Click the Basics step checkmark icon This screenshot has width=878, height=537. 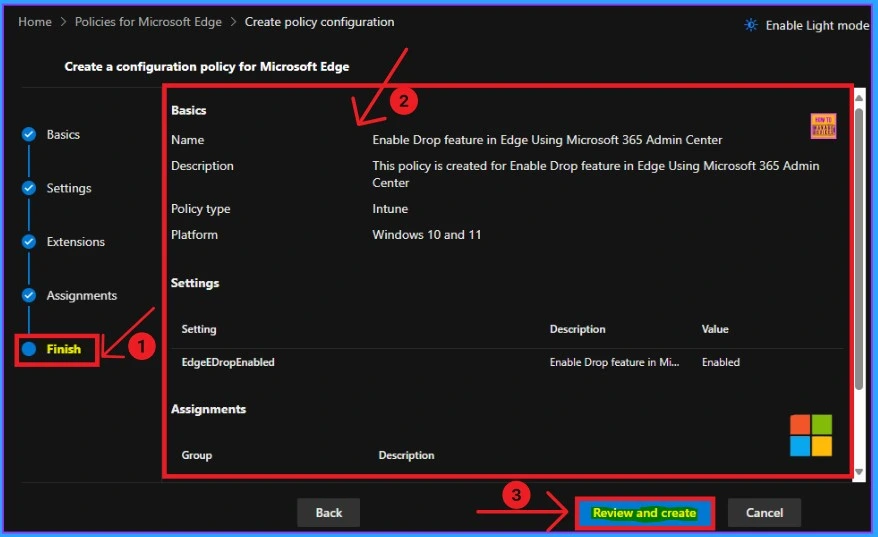coord(29,134)
